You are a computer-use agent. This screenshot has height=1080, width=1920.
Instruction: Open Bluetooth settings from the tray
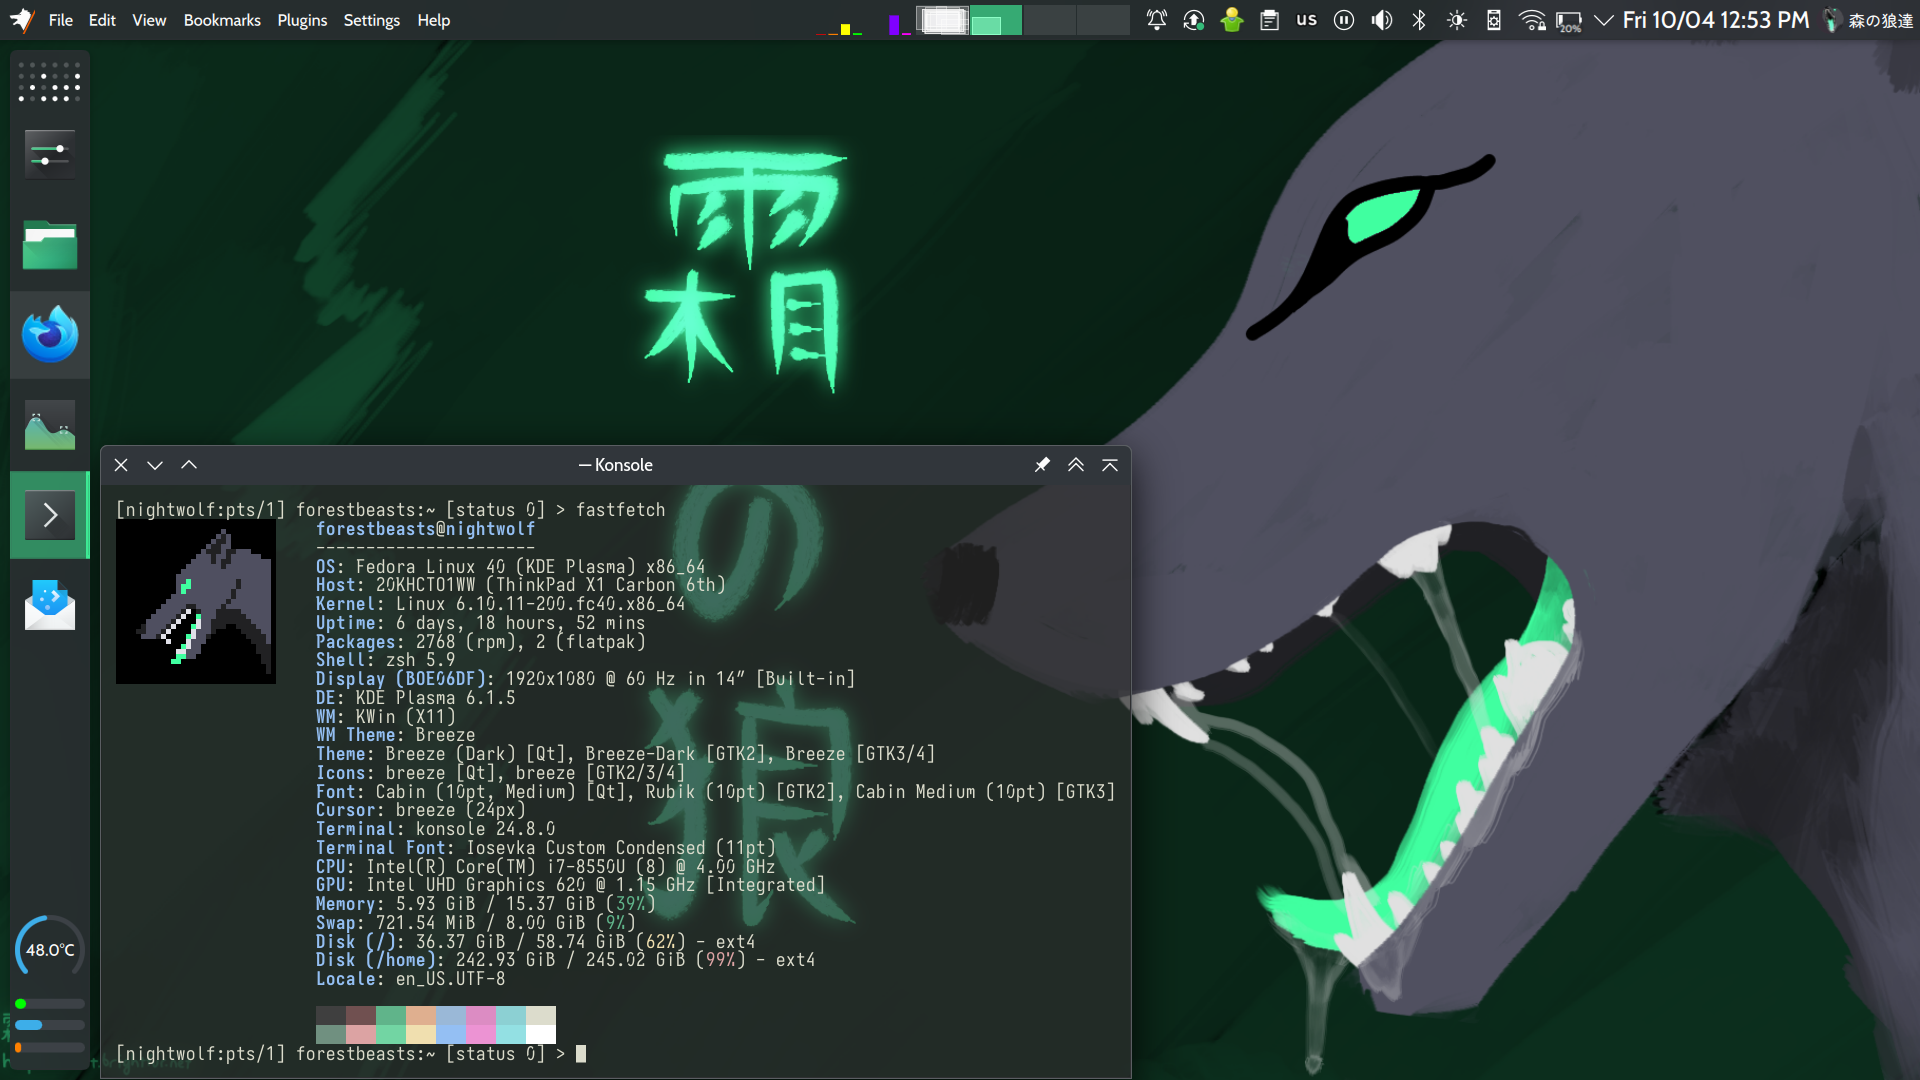coord(1419,20)
